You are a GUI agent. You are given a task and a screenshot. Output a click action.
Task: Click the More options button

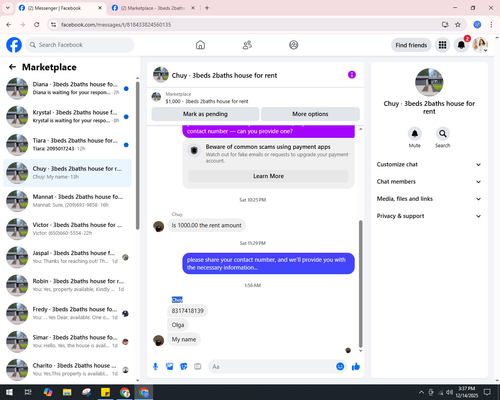point(310,114)
